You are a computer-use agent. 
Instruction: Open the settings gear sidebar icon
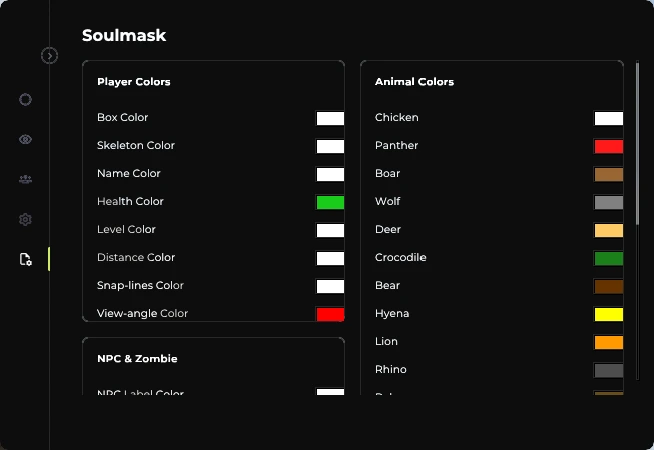point(25,219)
